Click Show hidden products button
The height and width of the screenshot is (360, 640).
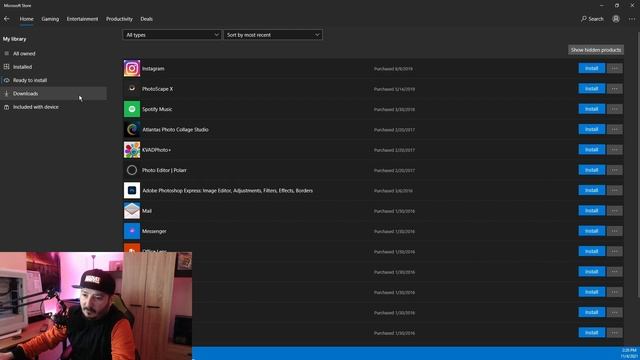(x=596, y=50)
